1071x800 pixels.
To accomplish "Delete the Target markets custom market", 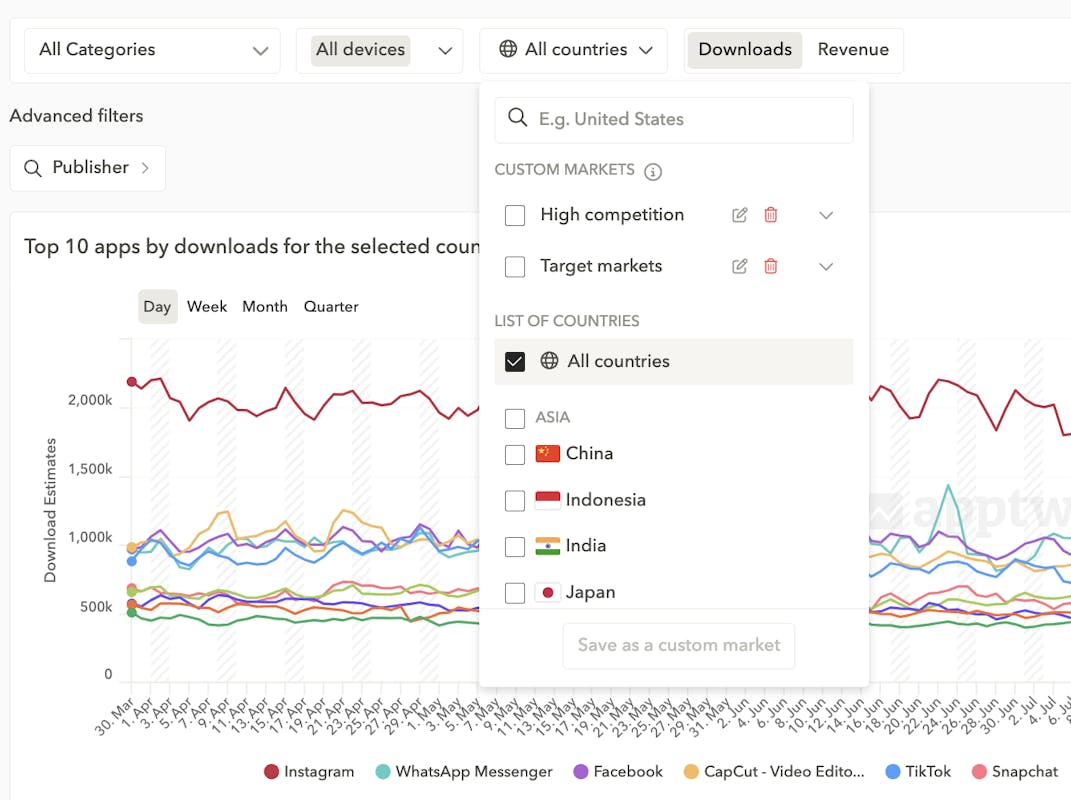I will [770, 266].
